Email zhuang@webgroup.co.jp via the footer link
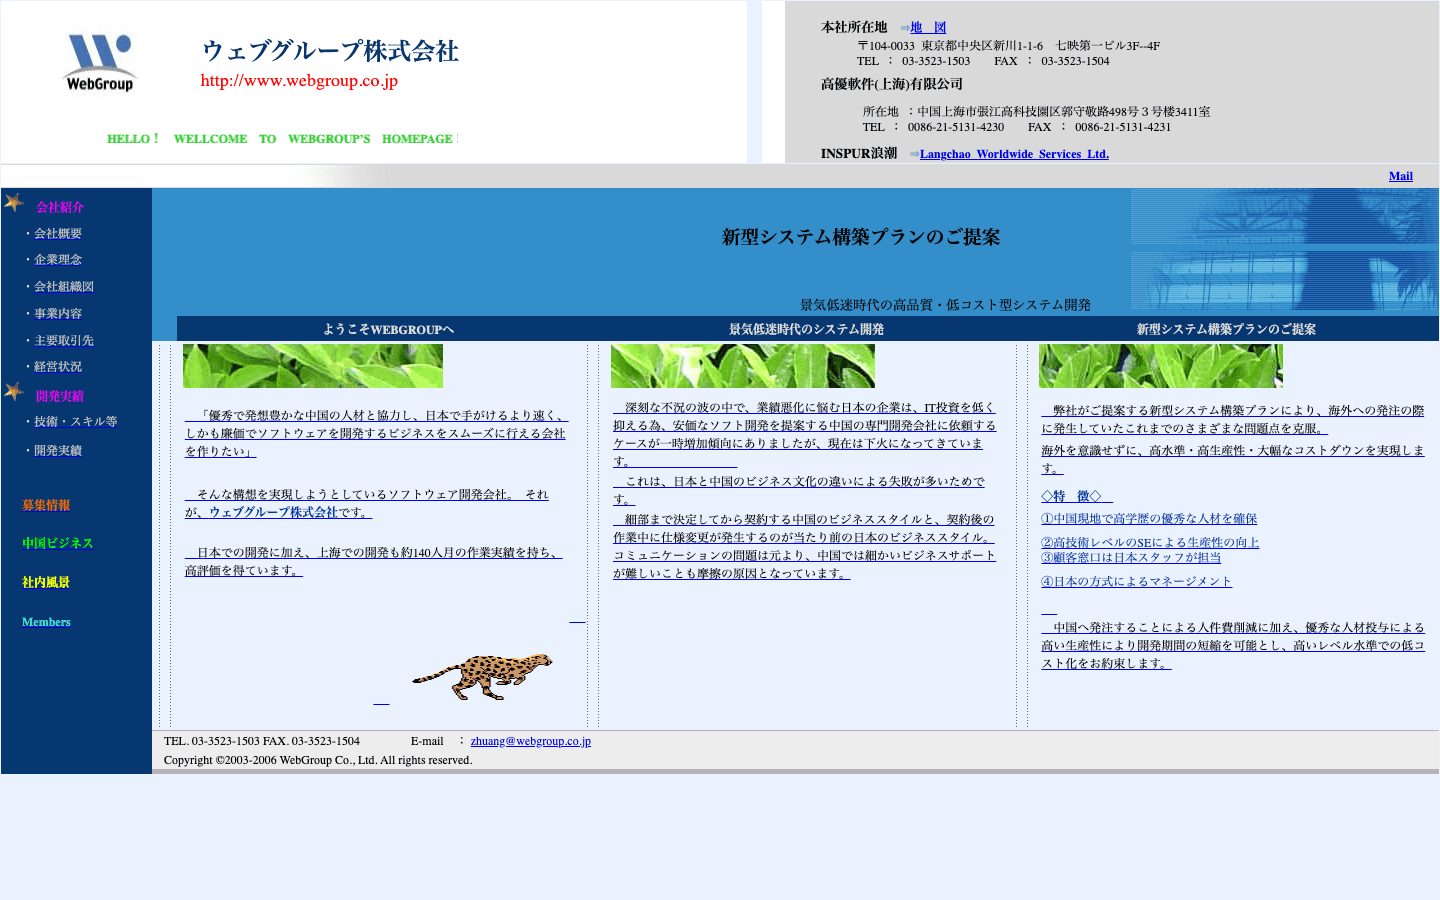The height and width of the screenshot is (900, 1440). coord(530,741)
